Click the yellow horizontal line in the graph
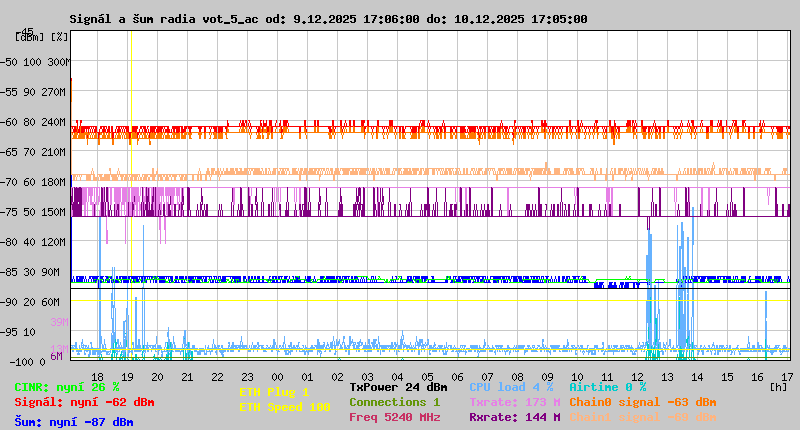Screen dimensions: 800x430 coord(400,300)
